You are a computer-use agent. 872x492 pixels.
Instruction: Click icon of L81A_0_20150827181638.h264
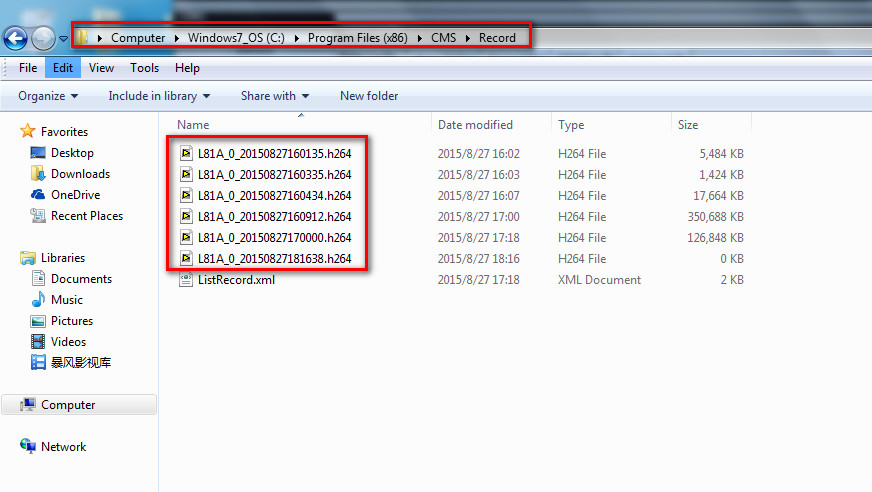click(x=186, y=258)
